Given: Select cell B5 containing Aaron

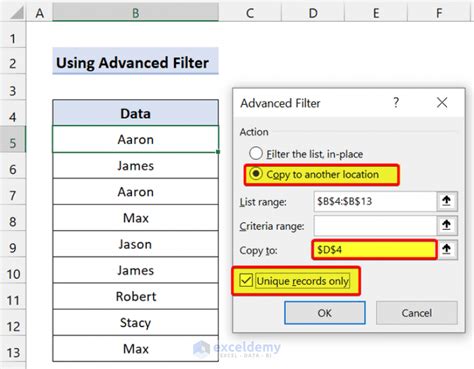Looking at the screenshot, I should [135, 139].
